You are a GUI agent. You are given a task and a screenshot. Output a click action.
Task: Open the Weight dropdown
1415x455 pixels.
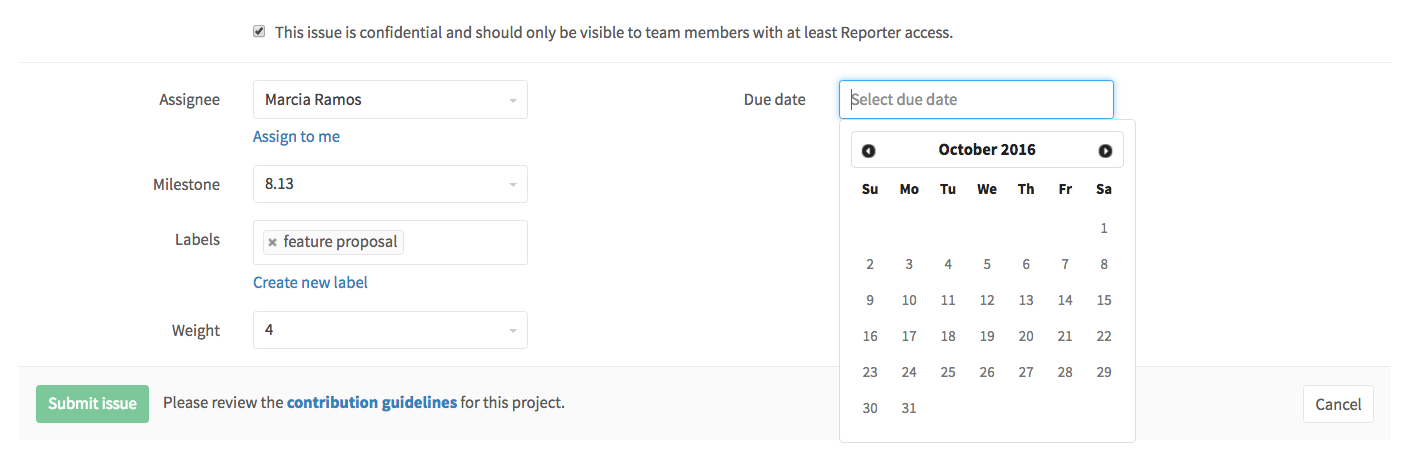click(390, 330)
